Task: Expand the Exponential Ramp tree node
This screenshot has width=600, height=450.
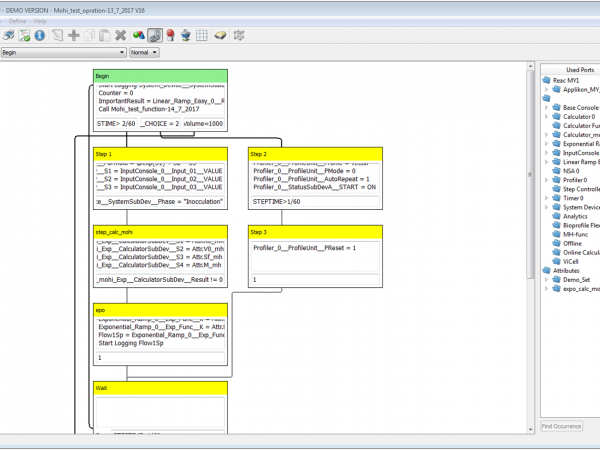Action: click(x=546, y=144)
